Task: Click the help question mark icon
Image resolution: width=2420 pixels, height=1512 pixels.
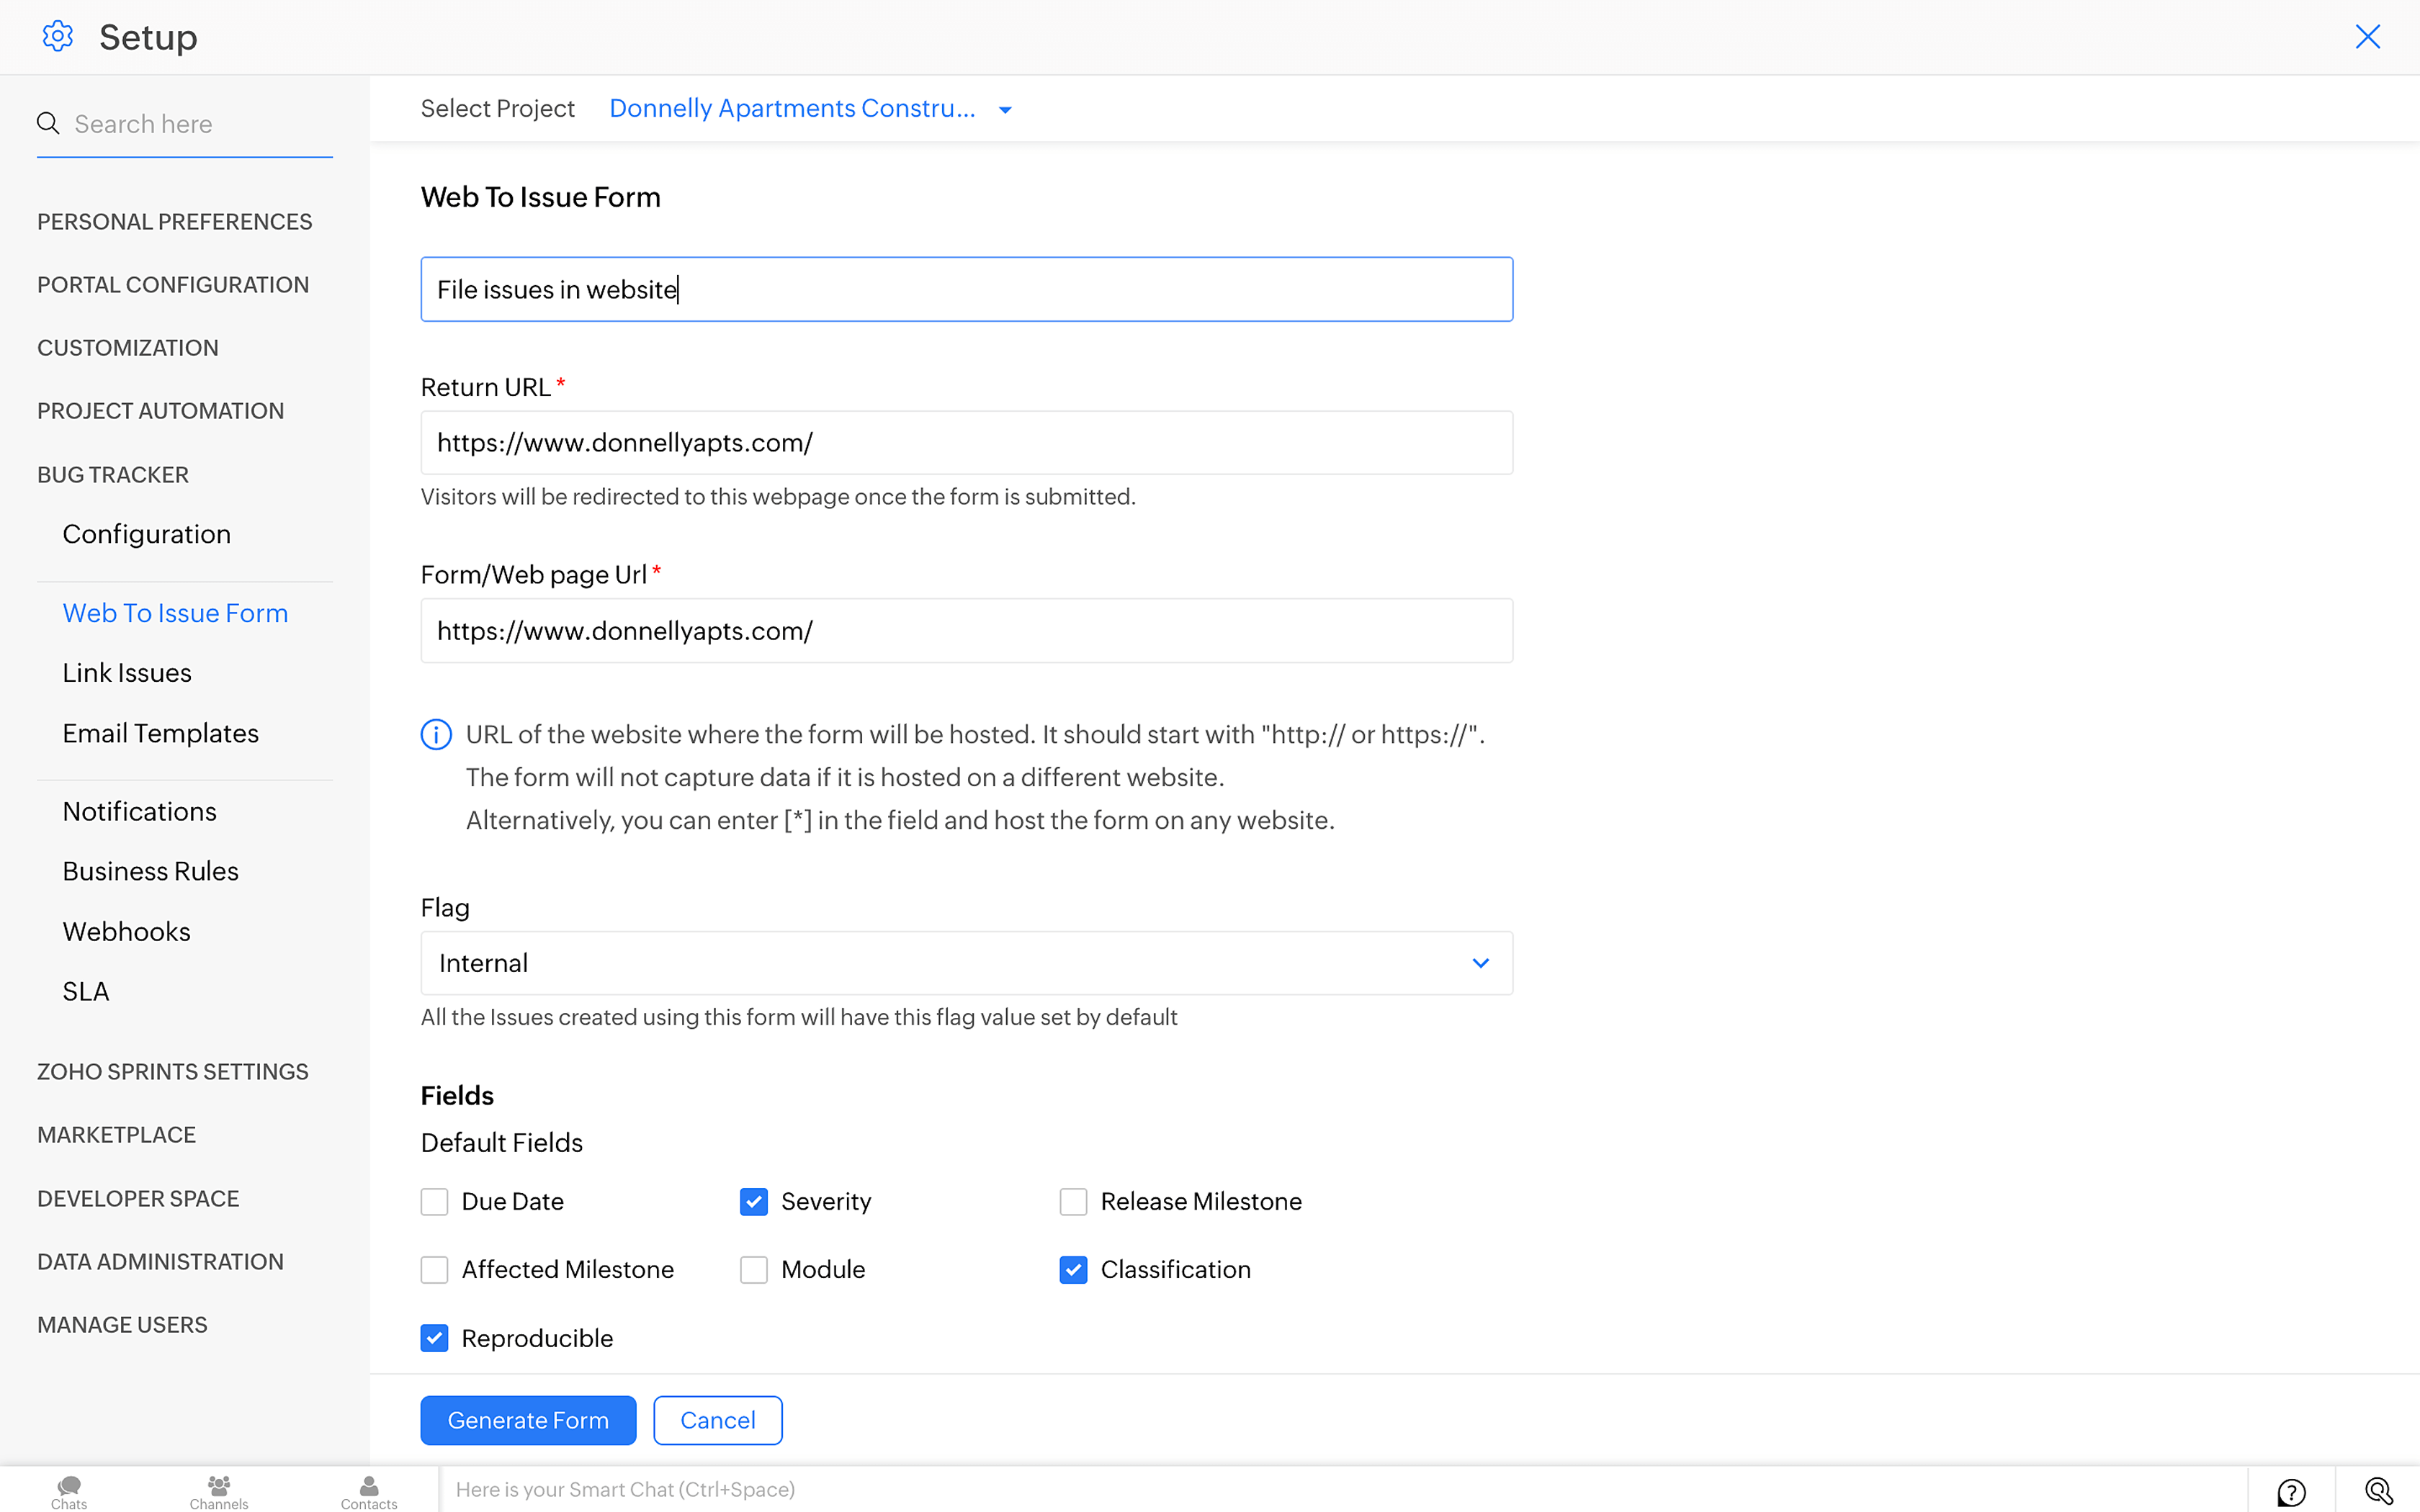Action: pos(2291,1491)
